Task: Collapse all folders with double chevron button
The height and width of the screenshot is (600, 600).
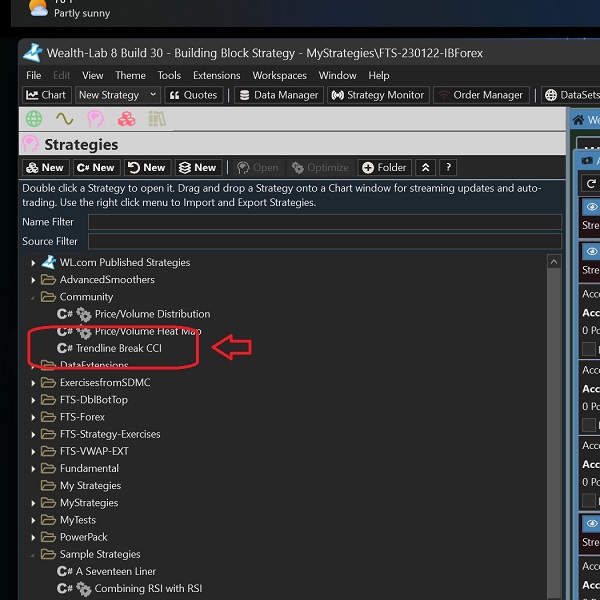Action: coord(426,168)
